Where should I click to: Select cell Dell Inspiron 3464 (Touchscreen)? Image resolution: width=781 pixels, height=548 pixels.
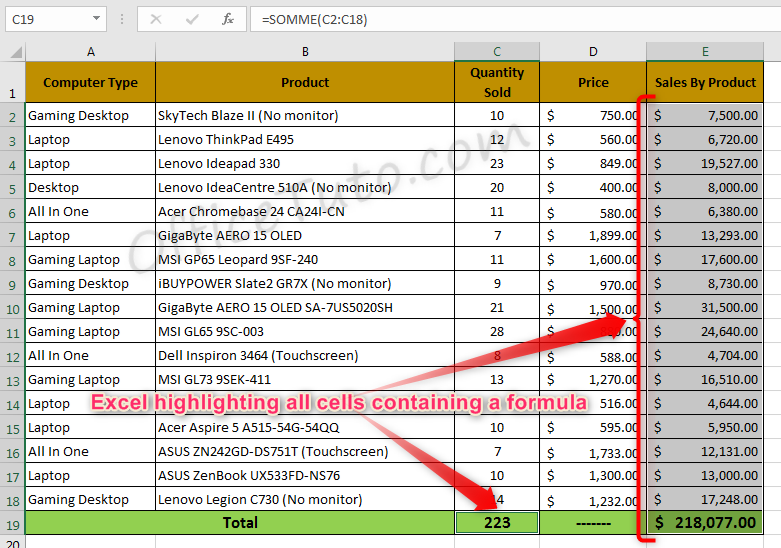point(305,355)
